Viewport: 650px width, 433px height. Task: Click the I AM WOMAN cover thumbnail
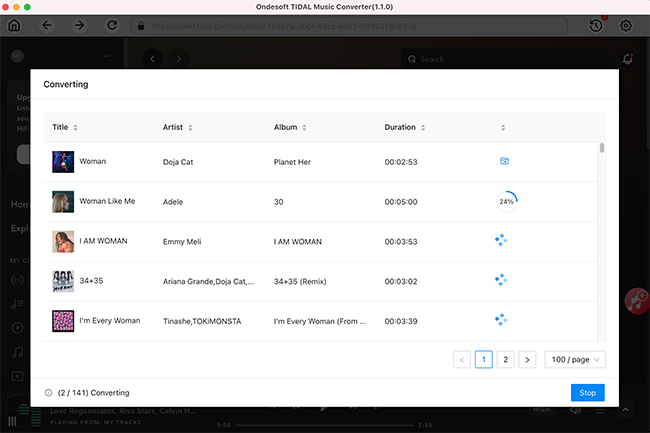(63, 242)
